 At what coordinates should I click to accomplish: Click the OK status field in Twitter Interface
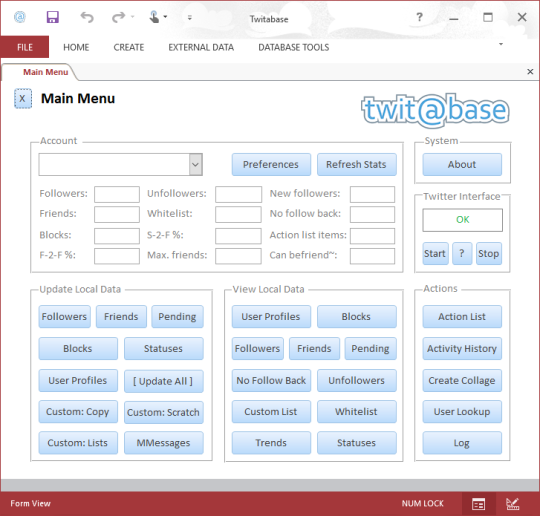(x=462, y=220)
